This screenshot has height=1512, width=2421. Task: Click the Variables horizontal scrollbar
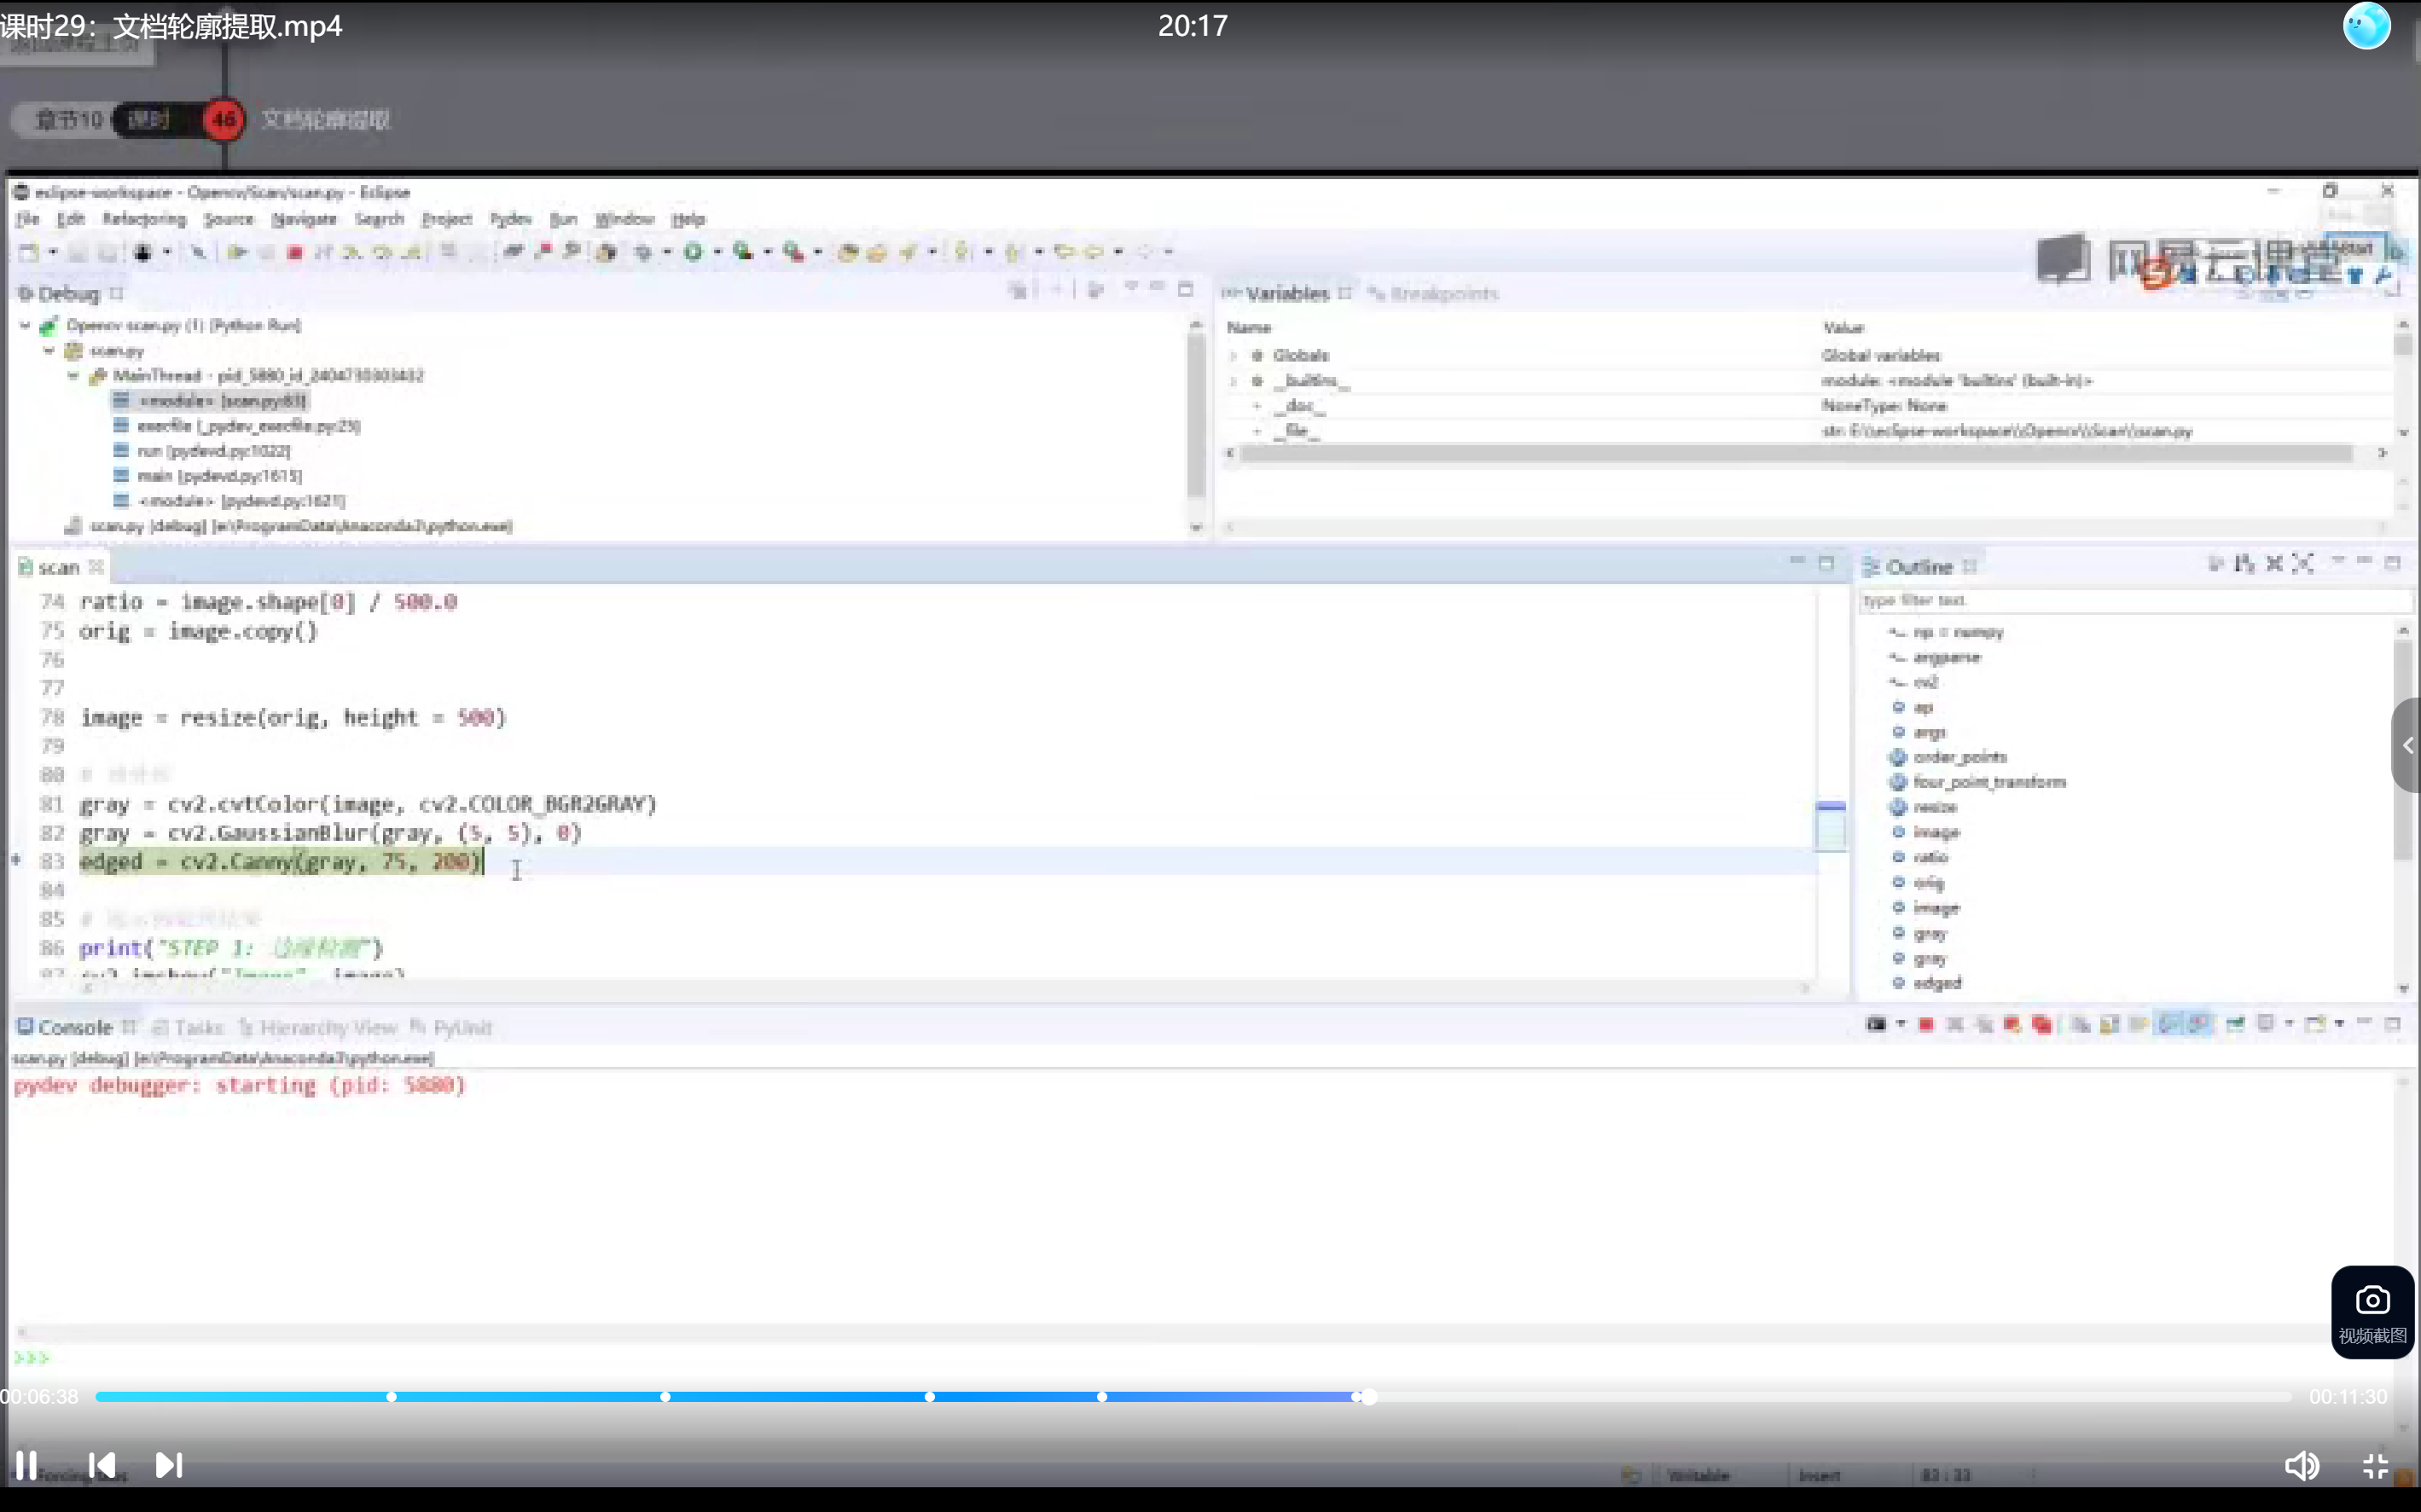(x=1796, y=454)
